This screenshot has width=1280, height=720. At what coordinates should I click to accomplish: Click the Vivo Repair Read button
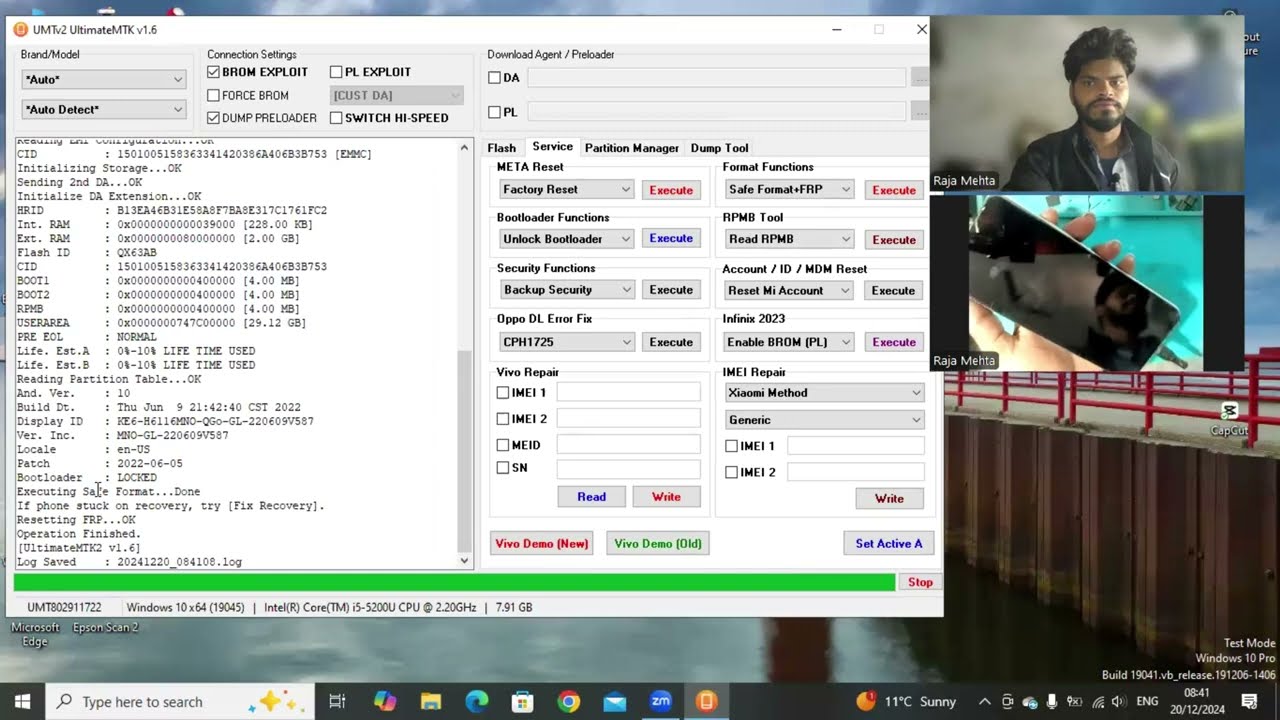[591, 497]
